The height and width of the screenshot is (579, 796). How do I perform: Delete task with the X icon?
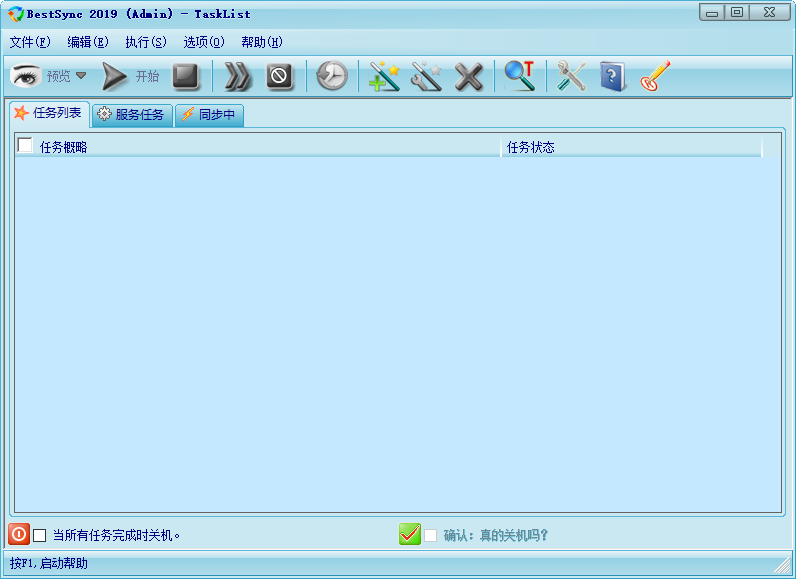[x=468, y=77]
